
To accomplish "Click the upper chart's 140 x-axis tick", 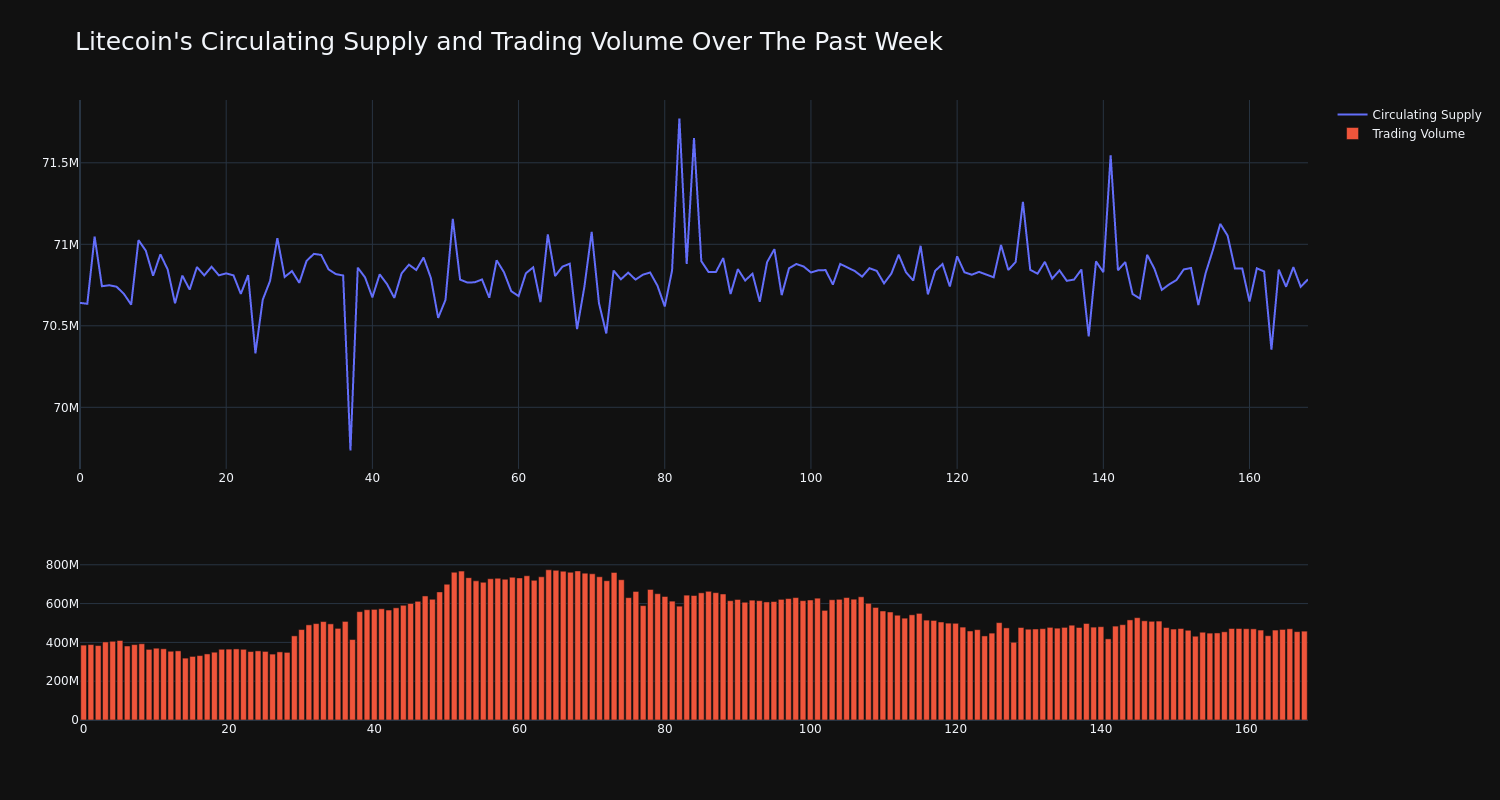I will pyautogui.click(x=1103, y=478).
